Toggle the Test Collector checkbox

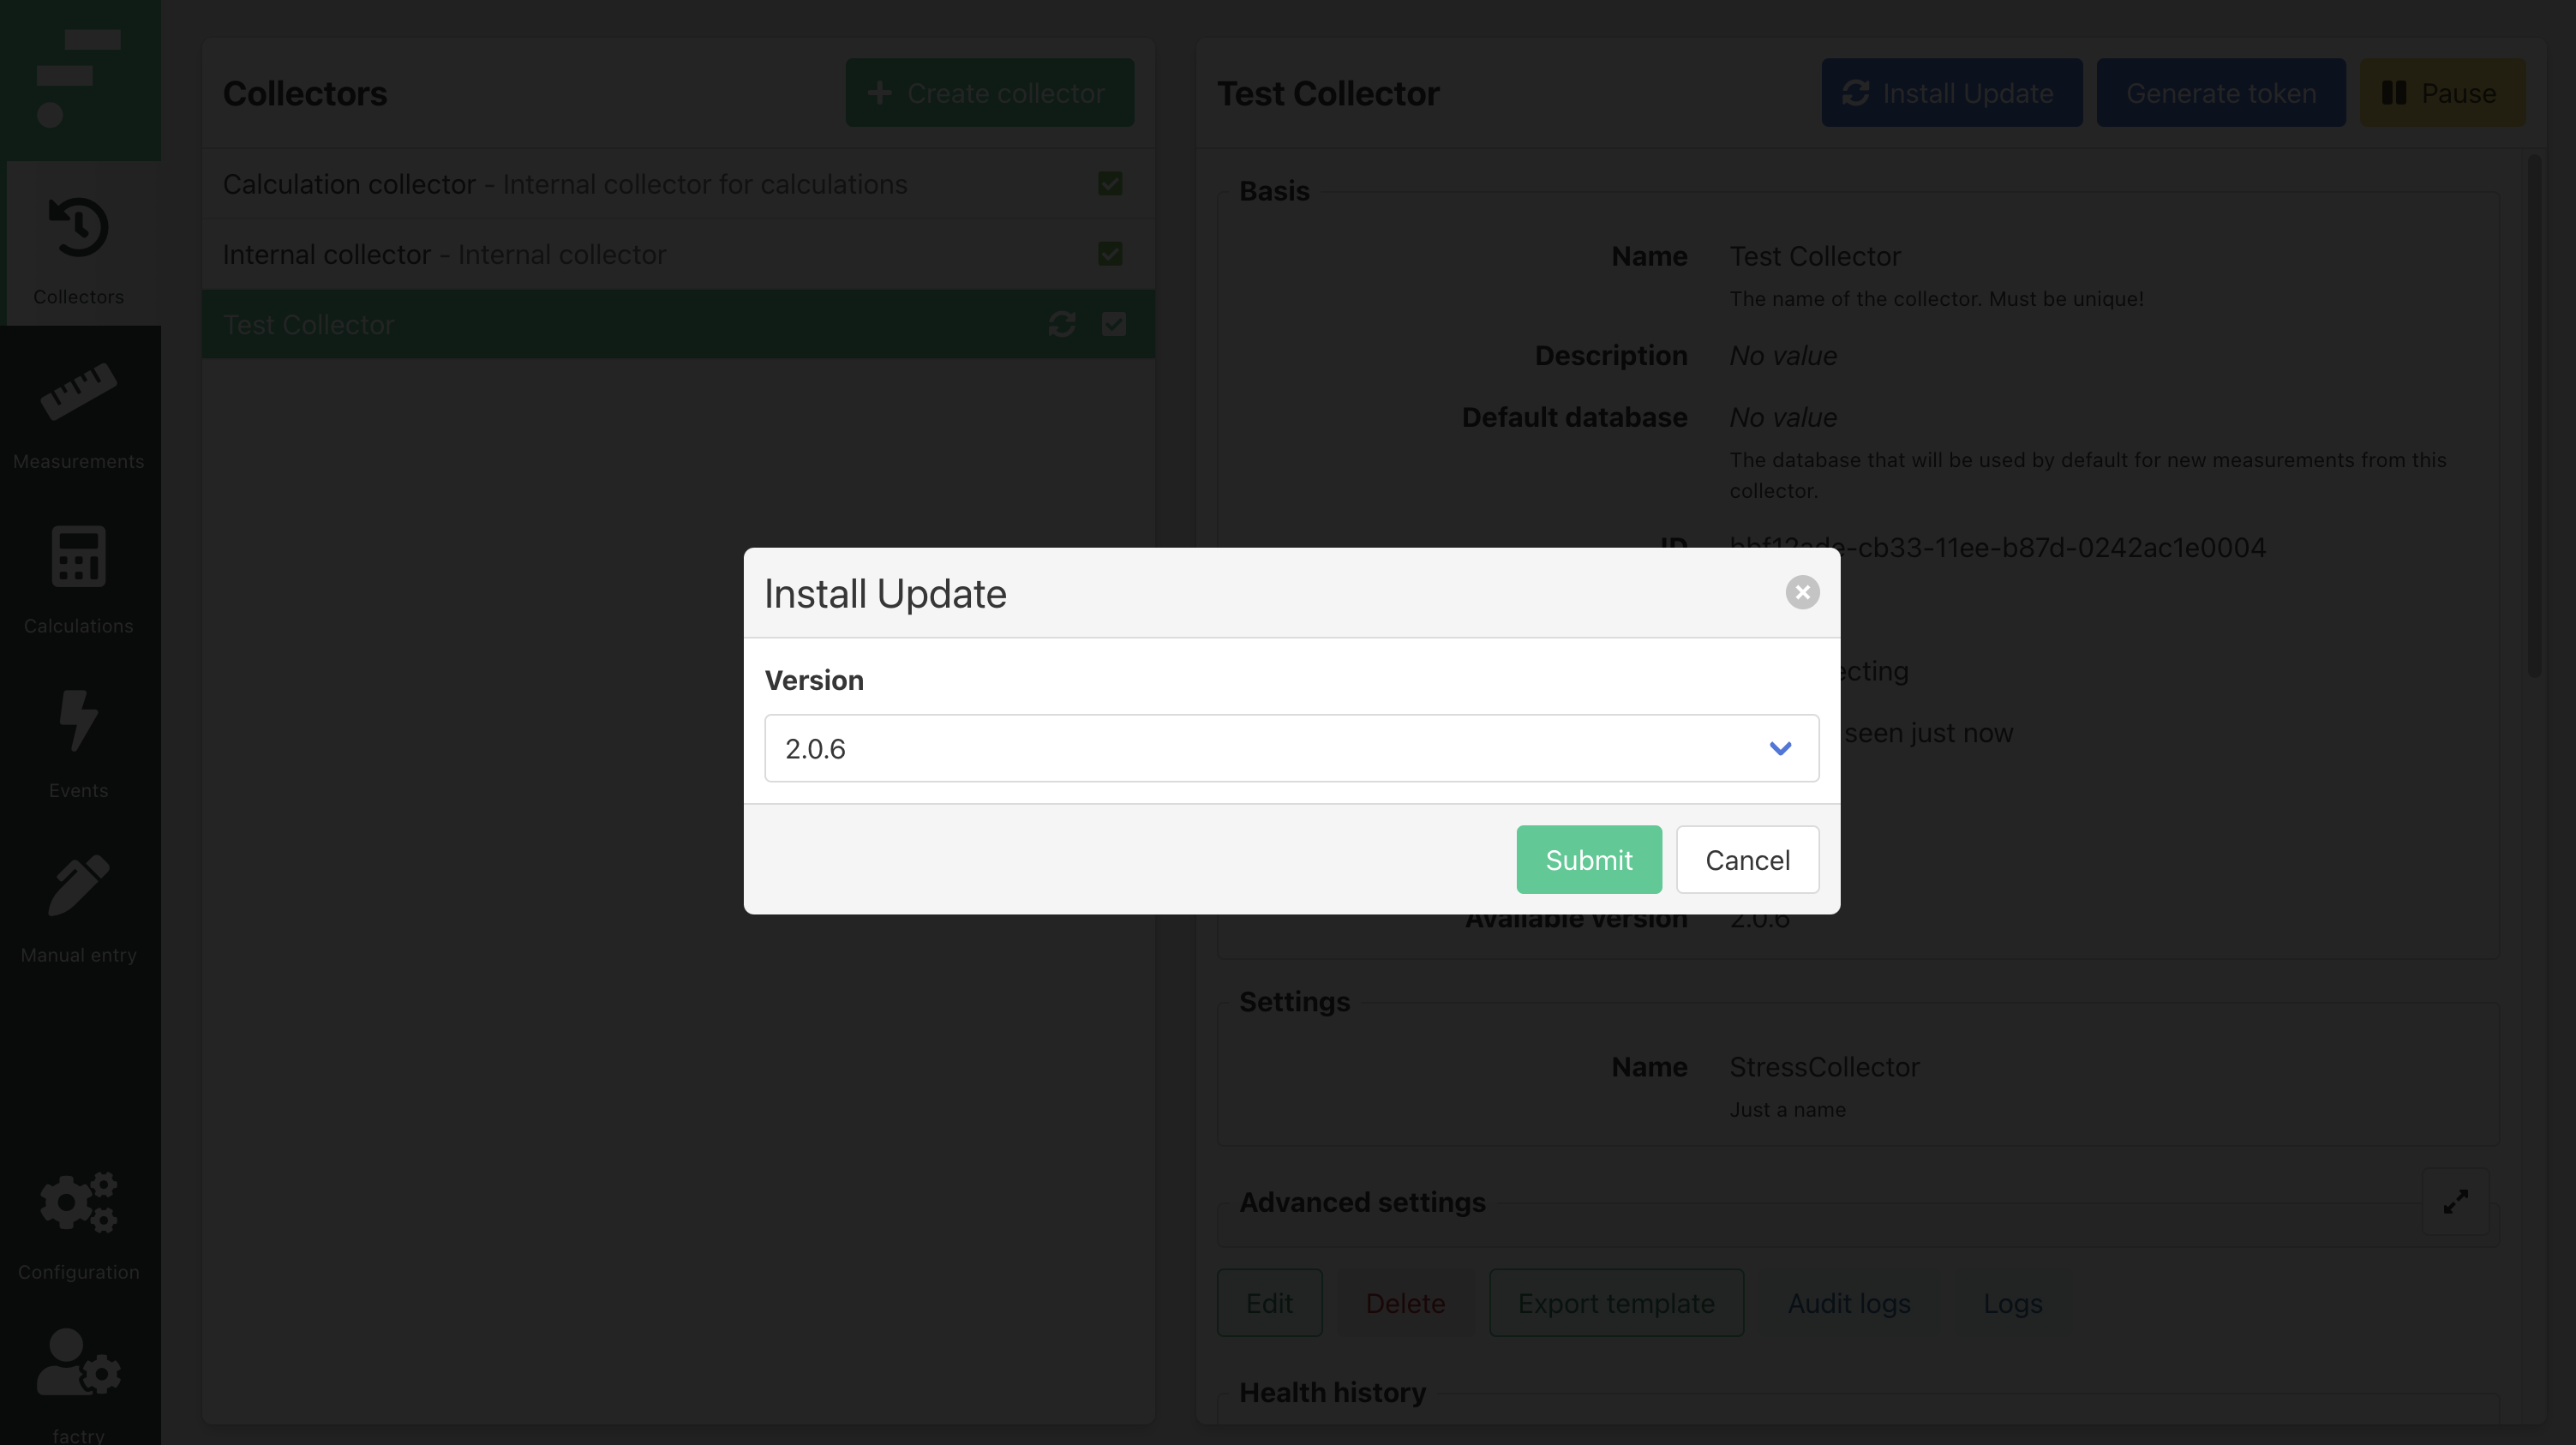(1113, 324)
